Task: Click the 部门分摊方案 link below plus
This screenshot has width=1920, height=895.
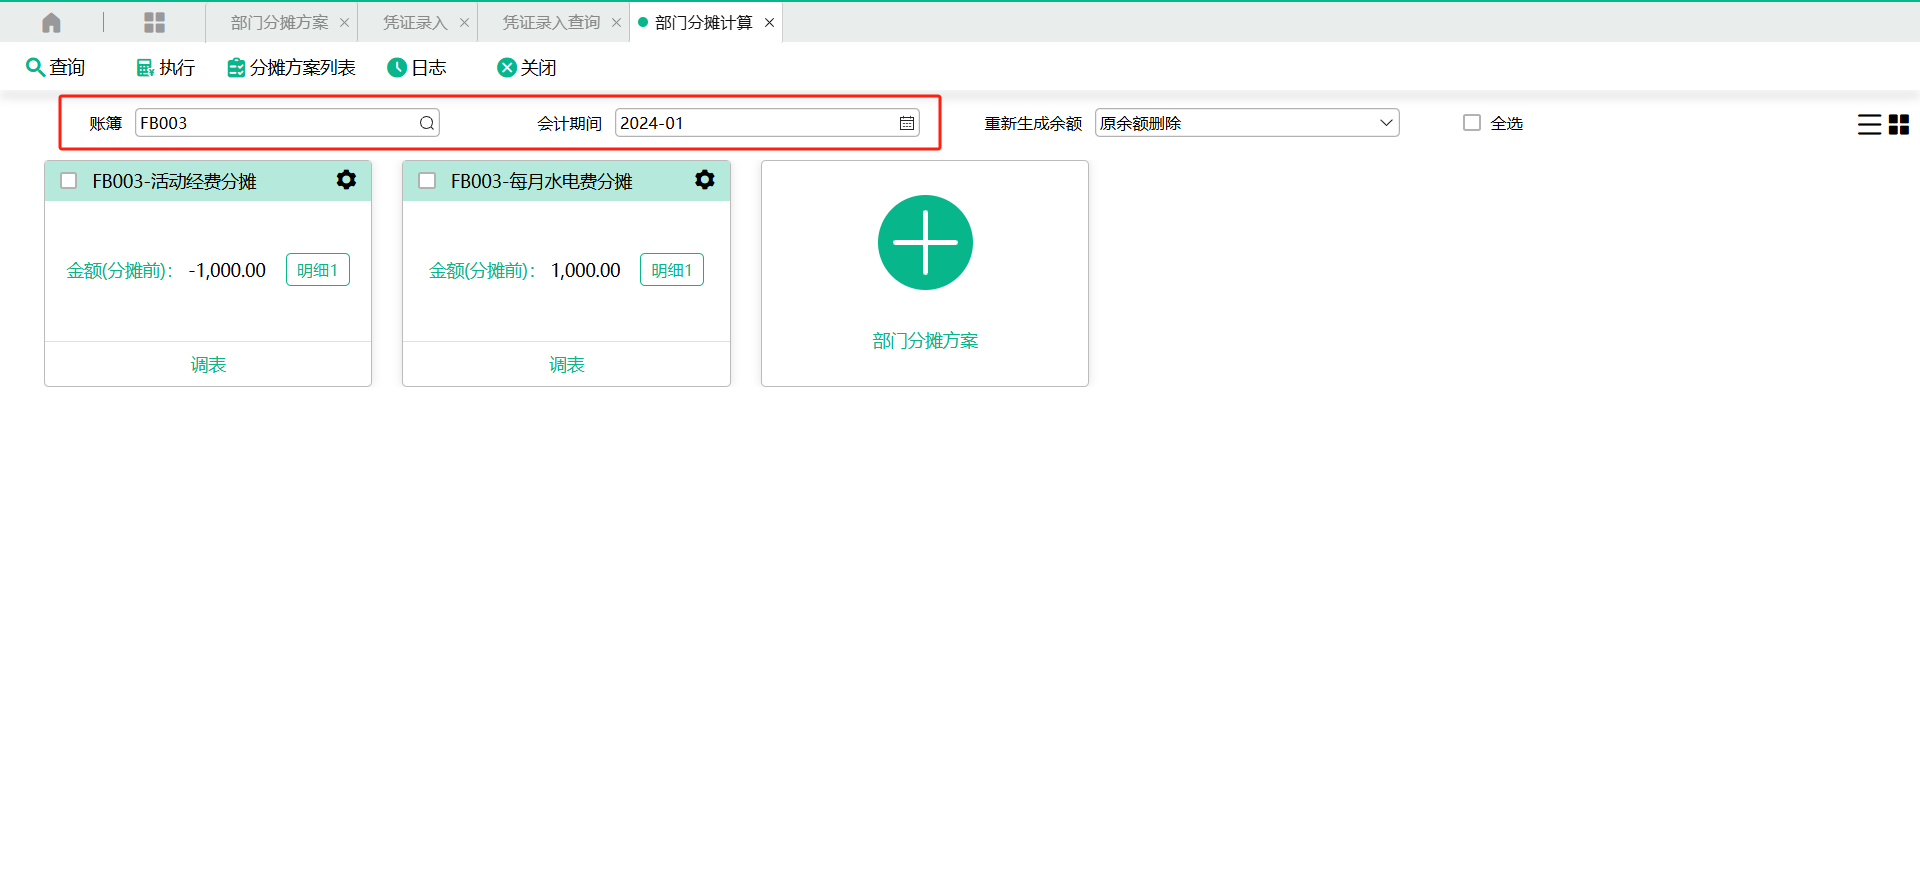Action: pos(925,341)
